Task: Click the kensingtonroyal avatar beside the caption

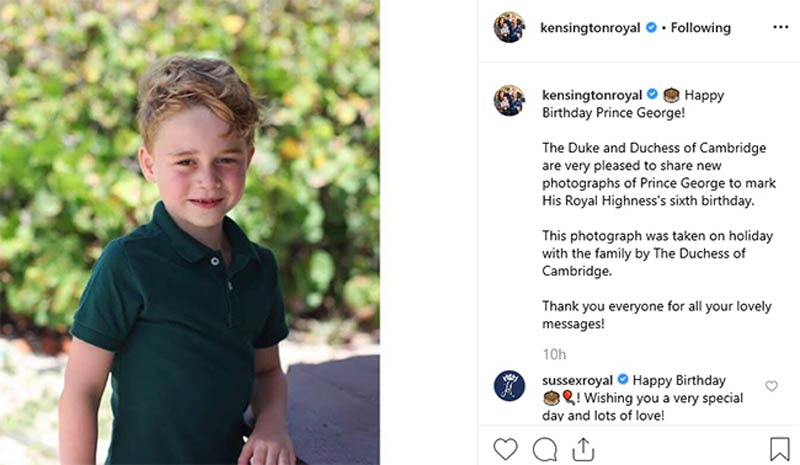Action: coord(510,100)
